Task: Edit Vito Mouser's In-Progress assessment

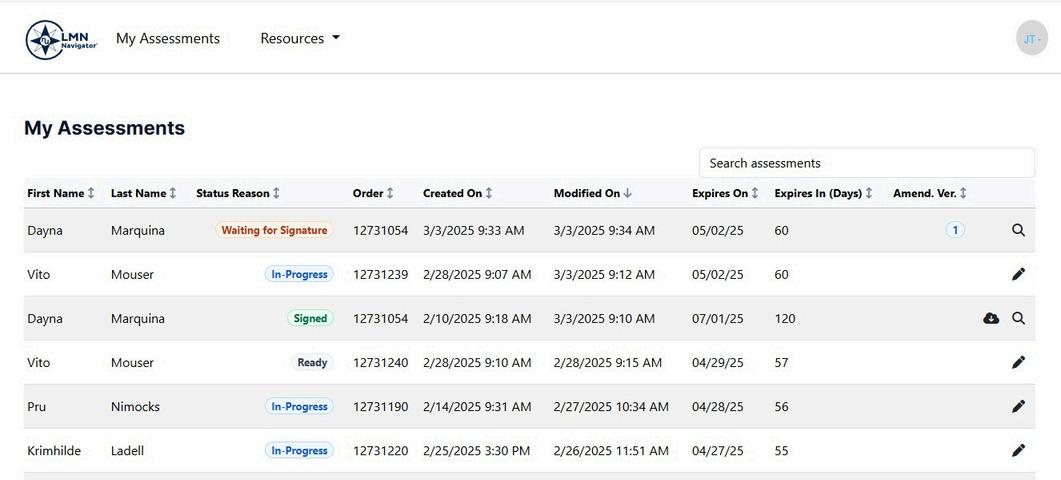Action: [1018, 274]
